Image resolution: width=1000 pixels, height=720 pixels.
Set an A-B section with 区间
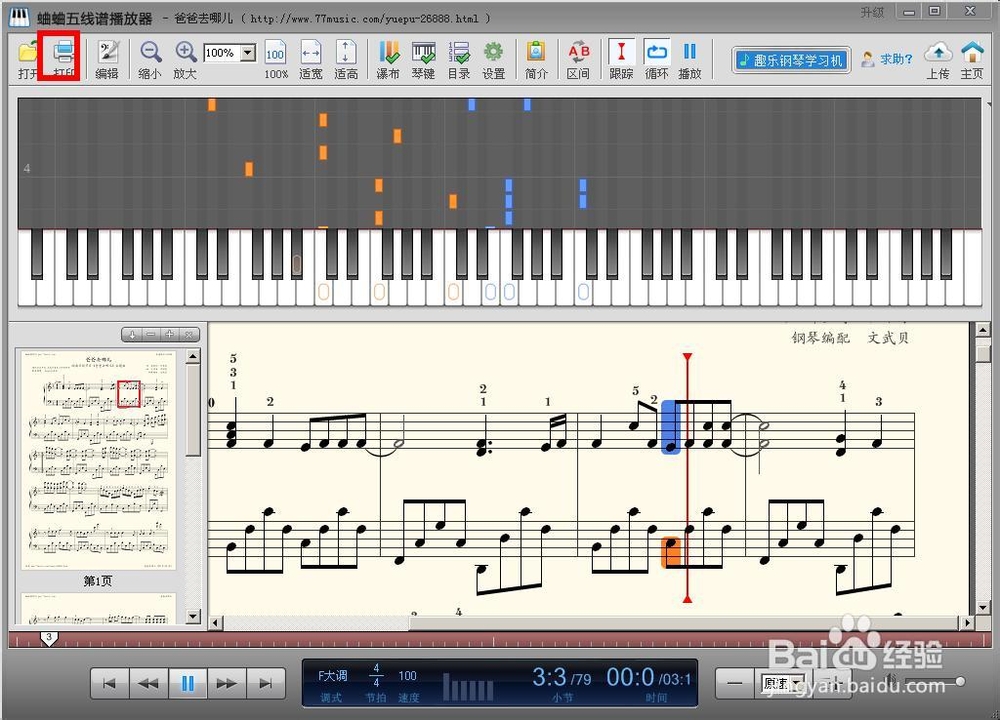click(x=578, y=59)
